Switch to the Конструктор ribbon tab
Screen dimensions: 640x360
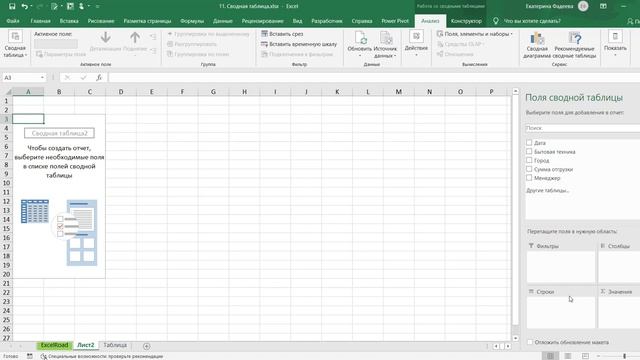(466, 21)
